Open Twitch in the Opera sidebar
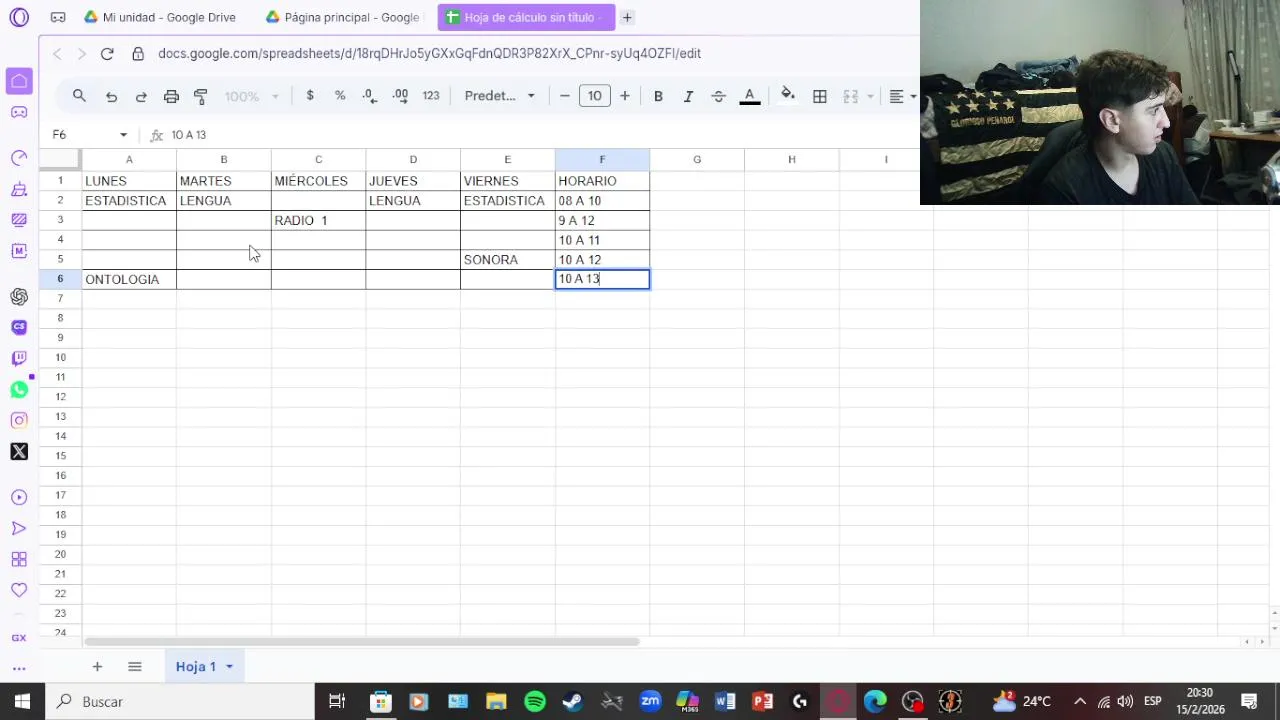 (19, 358)
